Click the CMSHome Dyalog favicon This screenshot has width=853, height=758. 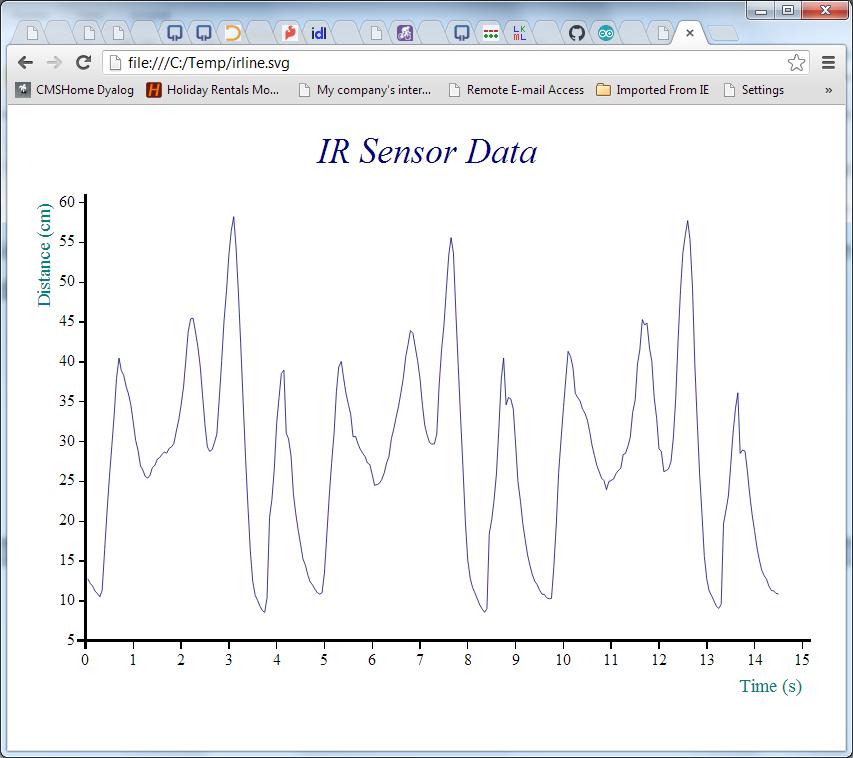click(23, 89)
